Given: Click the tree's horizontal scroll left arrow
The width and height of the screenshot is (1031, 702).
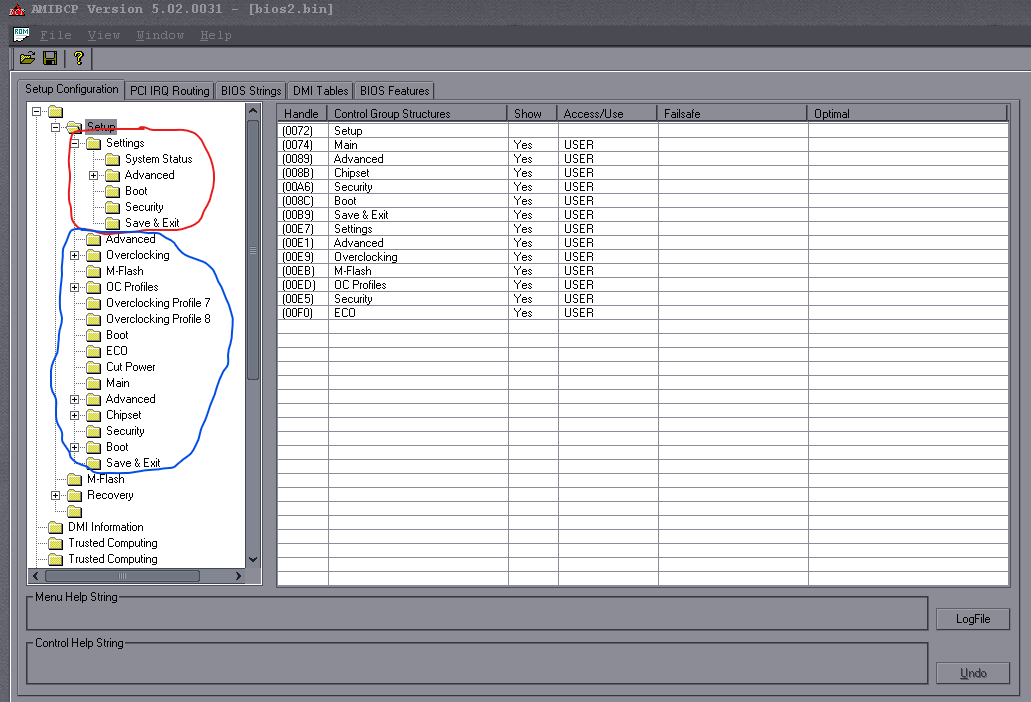Looking at the screenshot, I should tap(36, 576).
